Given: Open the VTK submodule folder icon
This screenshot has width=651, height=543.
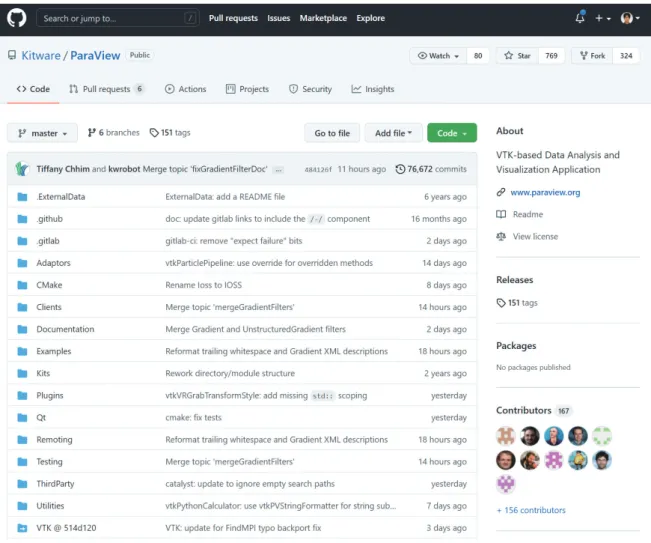Looking at the screenshot, I should click(22, 528).
